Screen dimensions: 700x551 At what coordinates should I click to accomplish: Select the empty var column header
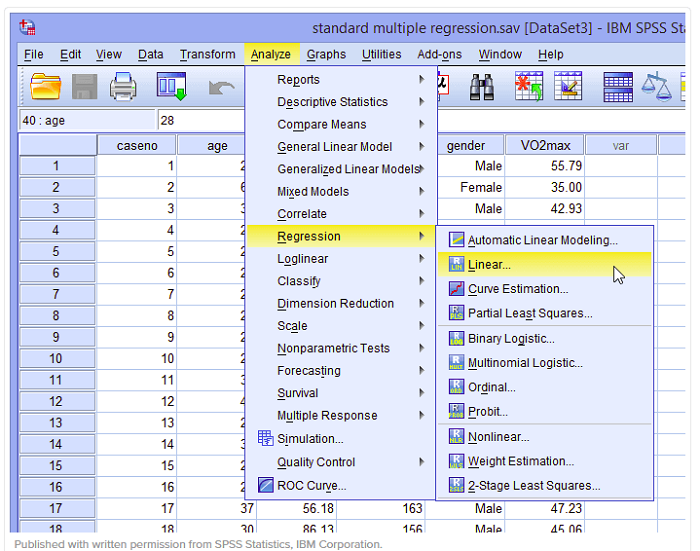(621, 146)
